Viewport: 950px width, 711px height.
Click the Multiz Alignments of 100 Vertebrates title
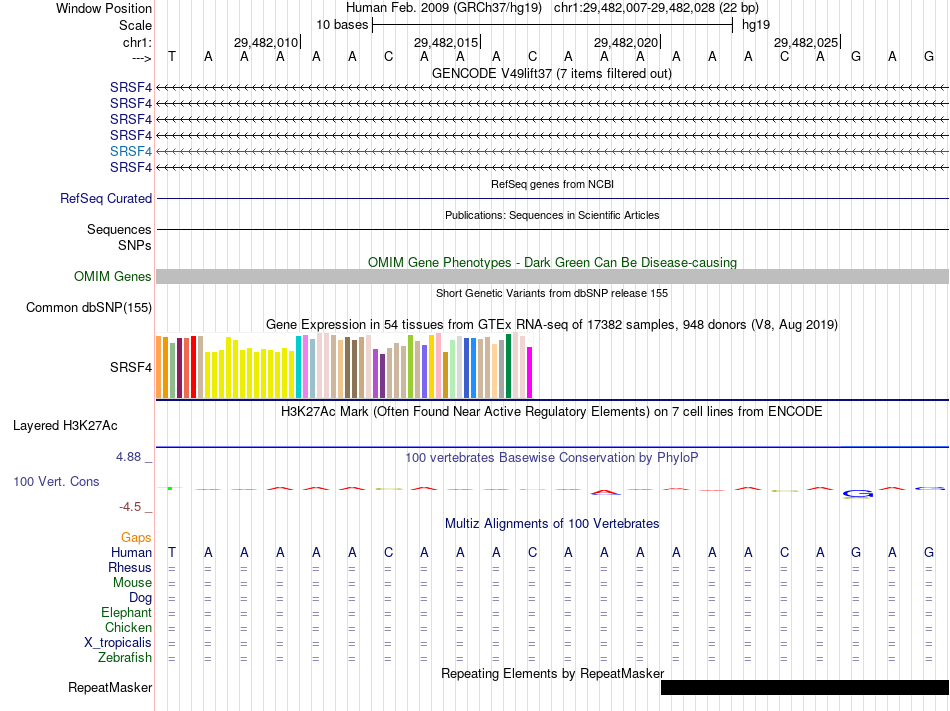[552, 524]
